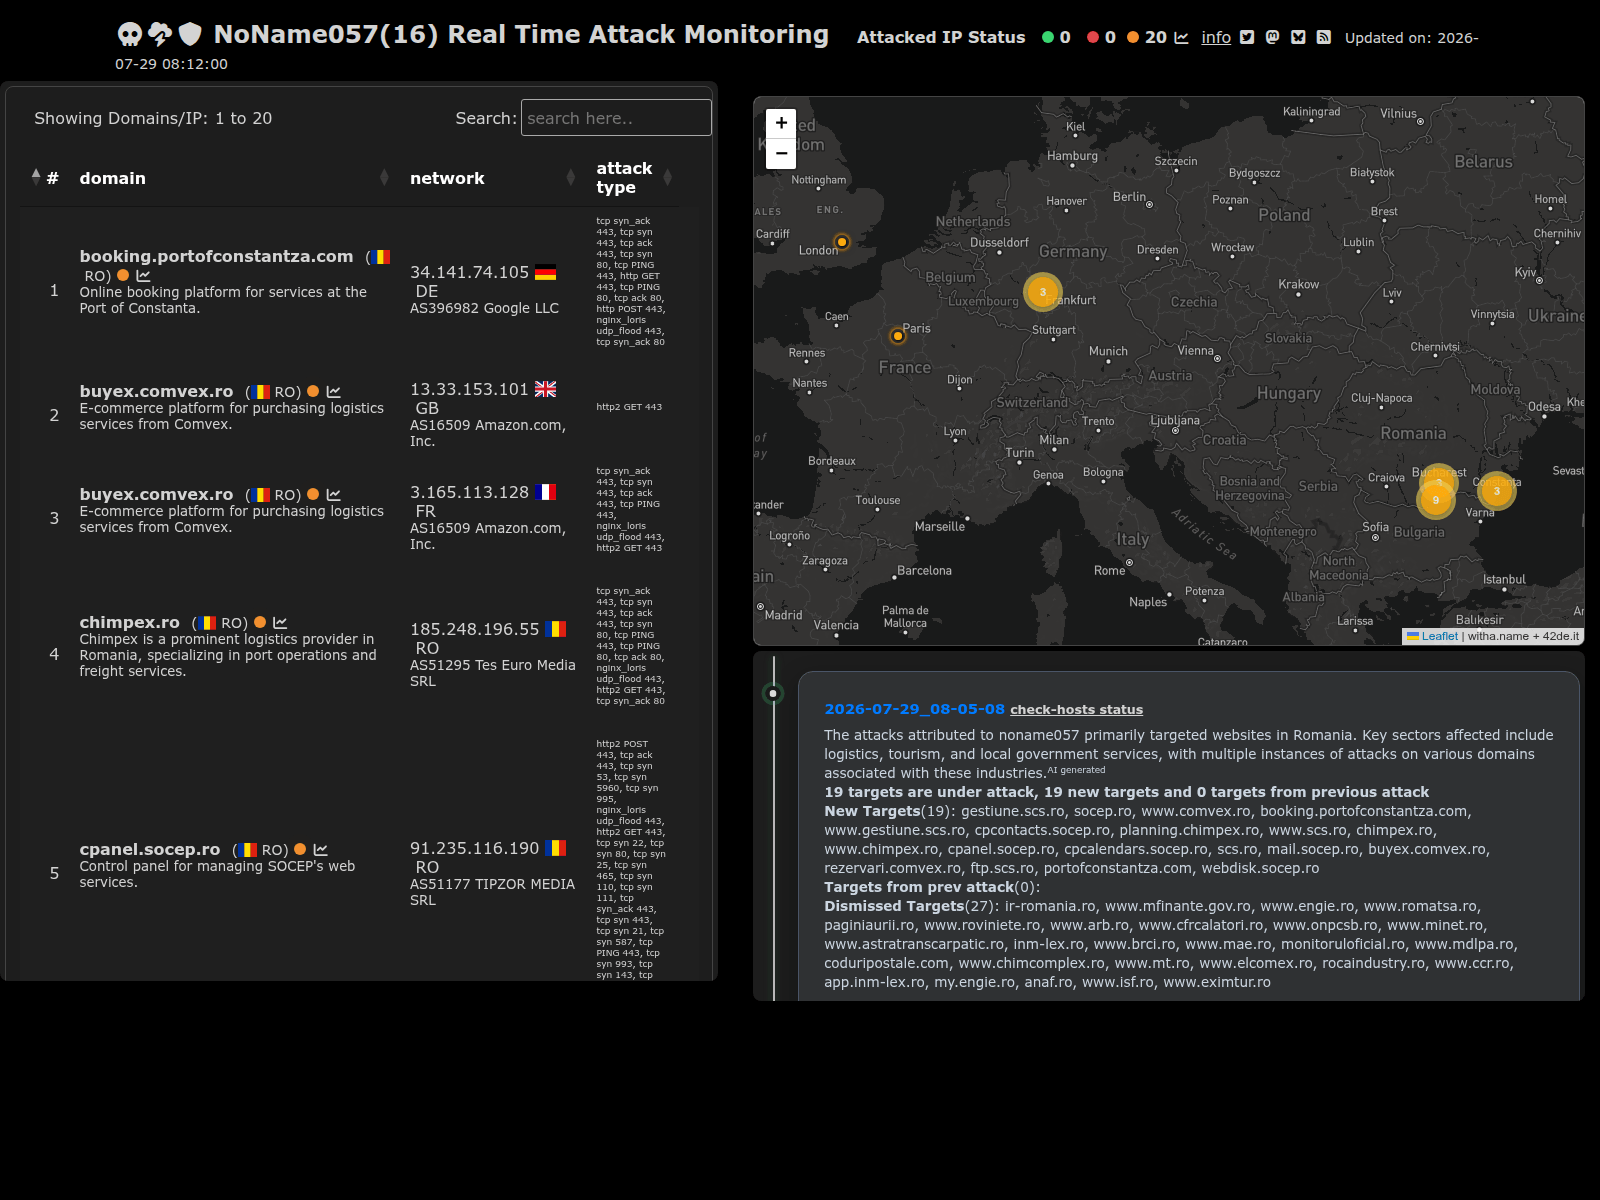The width and height of the screenshot is (1600, 1200).
Task: Open the RSS feed icon in the header
Action: (1324, 38)
